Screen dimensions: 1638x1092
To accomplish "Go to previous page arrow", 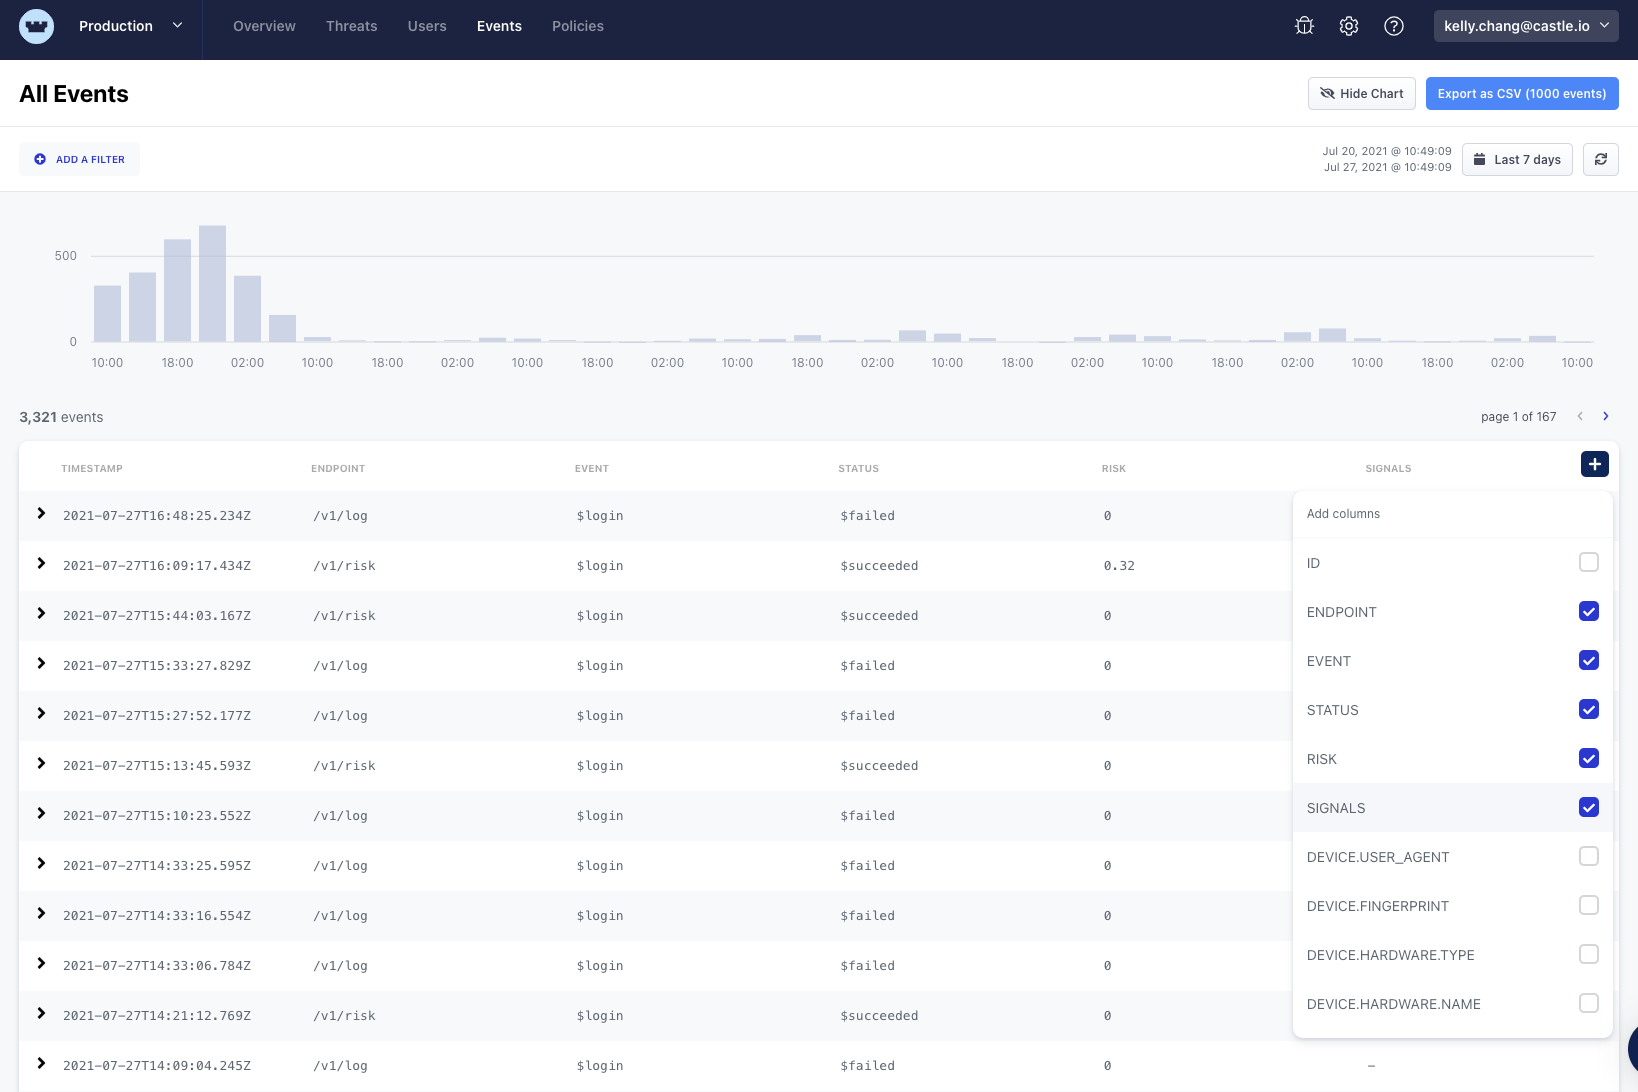I will [x=1580, y=416].
